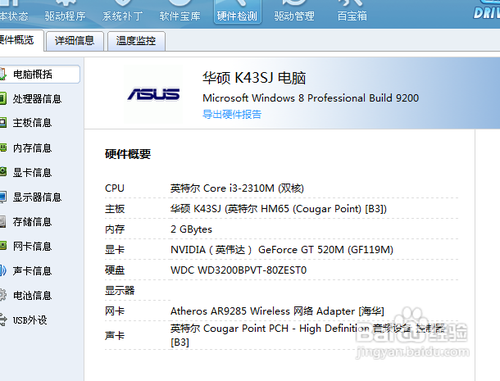Select 电脑概括 in the sidebar

(x=39, y=74)
